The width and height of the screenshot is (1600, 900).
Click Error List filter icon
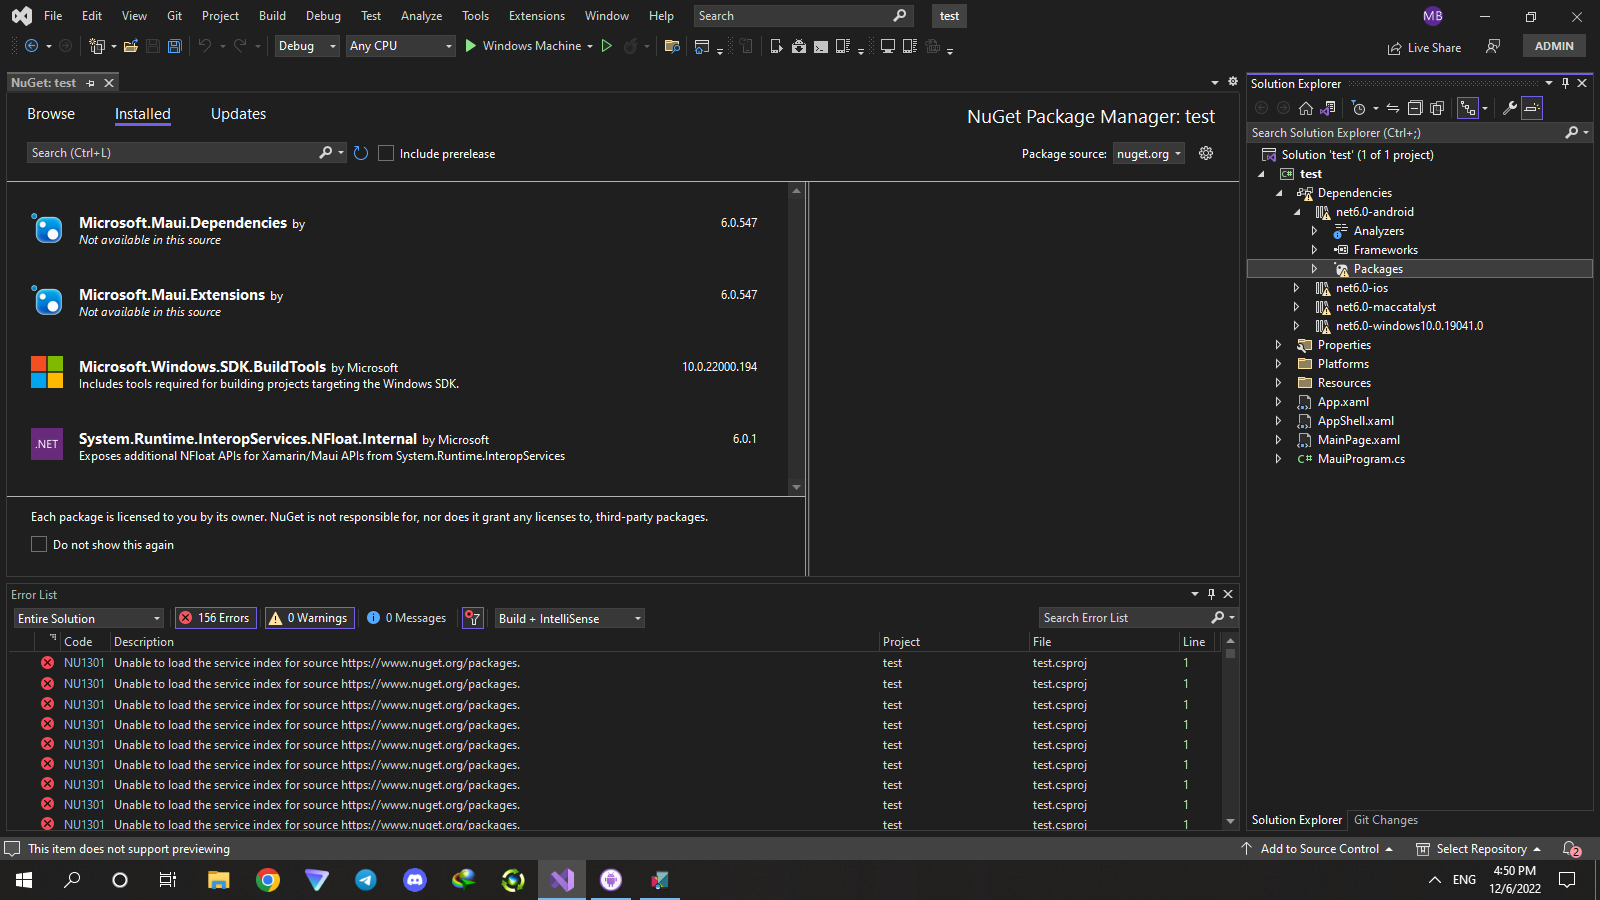[x=473, y=618]
